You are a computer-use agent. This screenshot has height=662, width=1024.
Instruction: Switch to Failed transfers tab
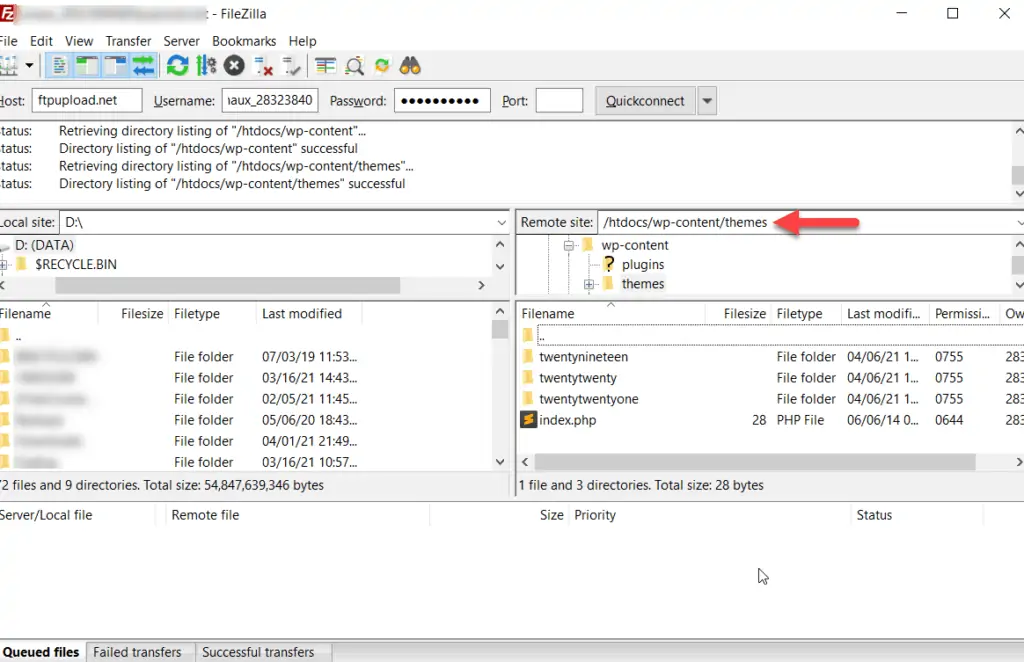(x=137, y=652)
